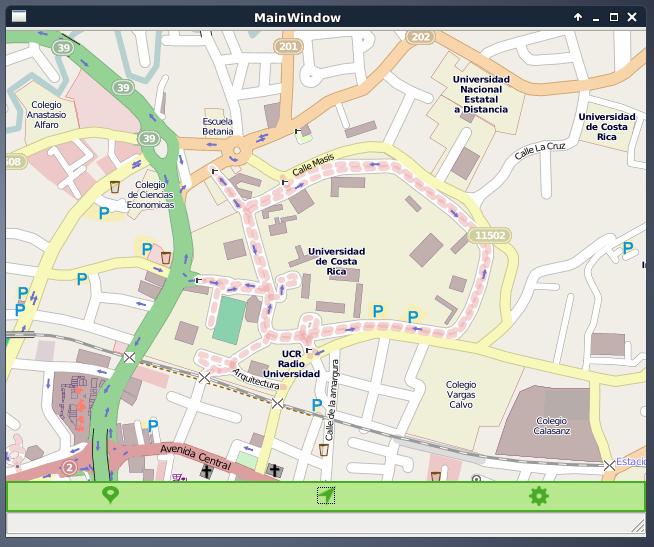Image resolution: width=654 pixels, height=547 pixels.
Task: Click the 'Colegio de Ciencias Economicas' label
Action: point(150,195)
